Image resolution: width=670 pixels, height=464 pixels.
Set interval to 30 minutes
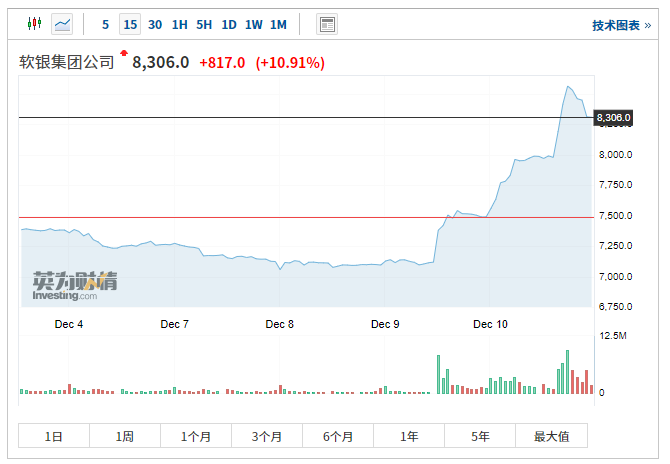(x=155, y=25)
